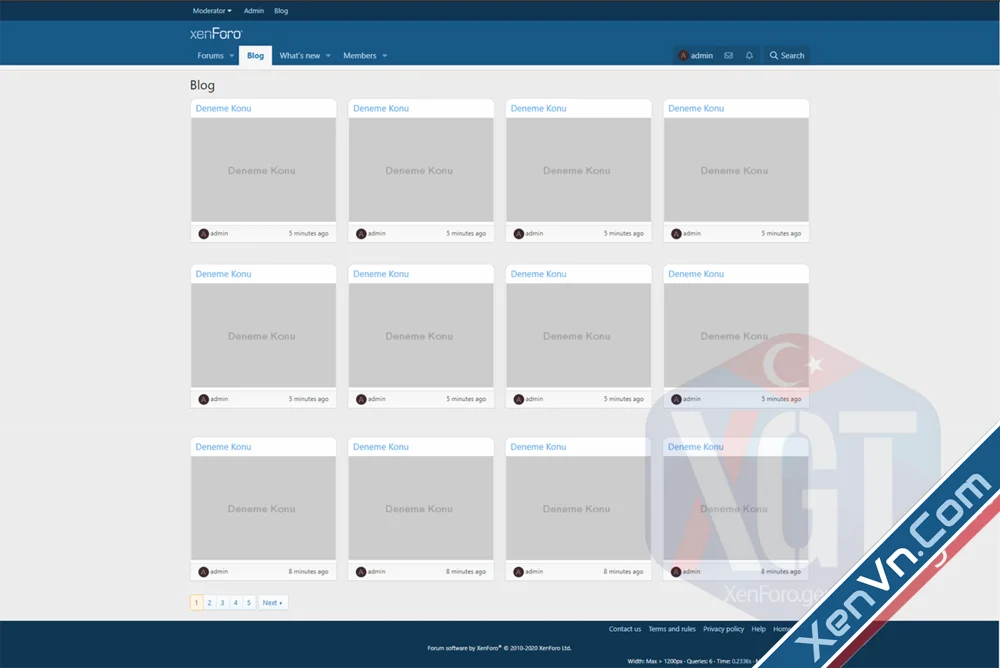Viewport: 1000px width, 668px height.
Task: Click the XenForo logo
Action: coord(217,33)
